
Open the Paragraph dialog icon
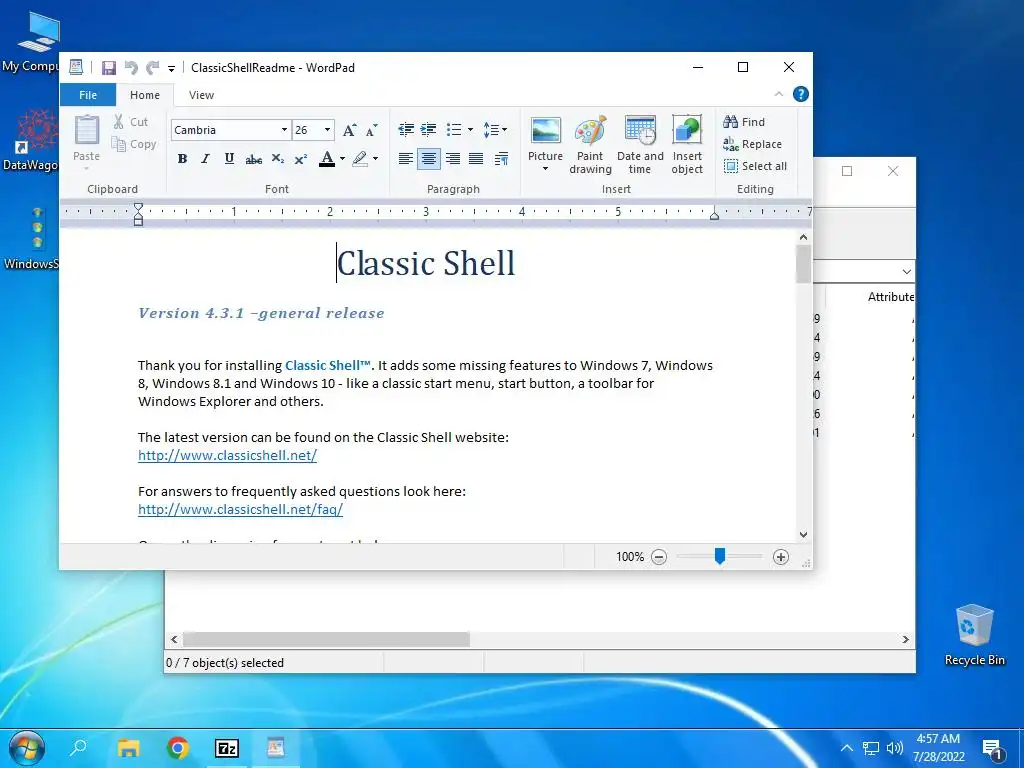pyautogui.click(x=502, y=159)
